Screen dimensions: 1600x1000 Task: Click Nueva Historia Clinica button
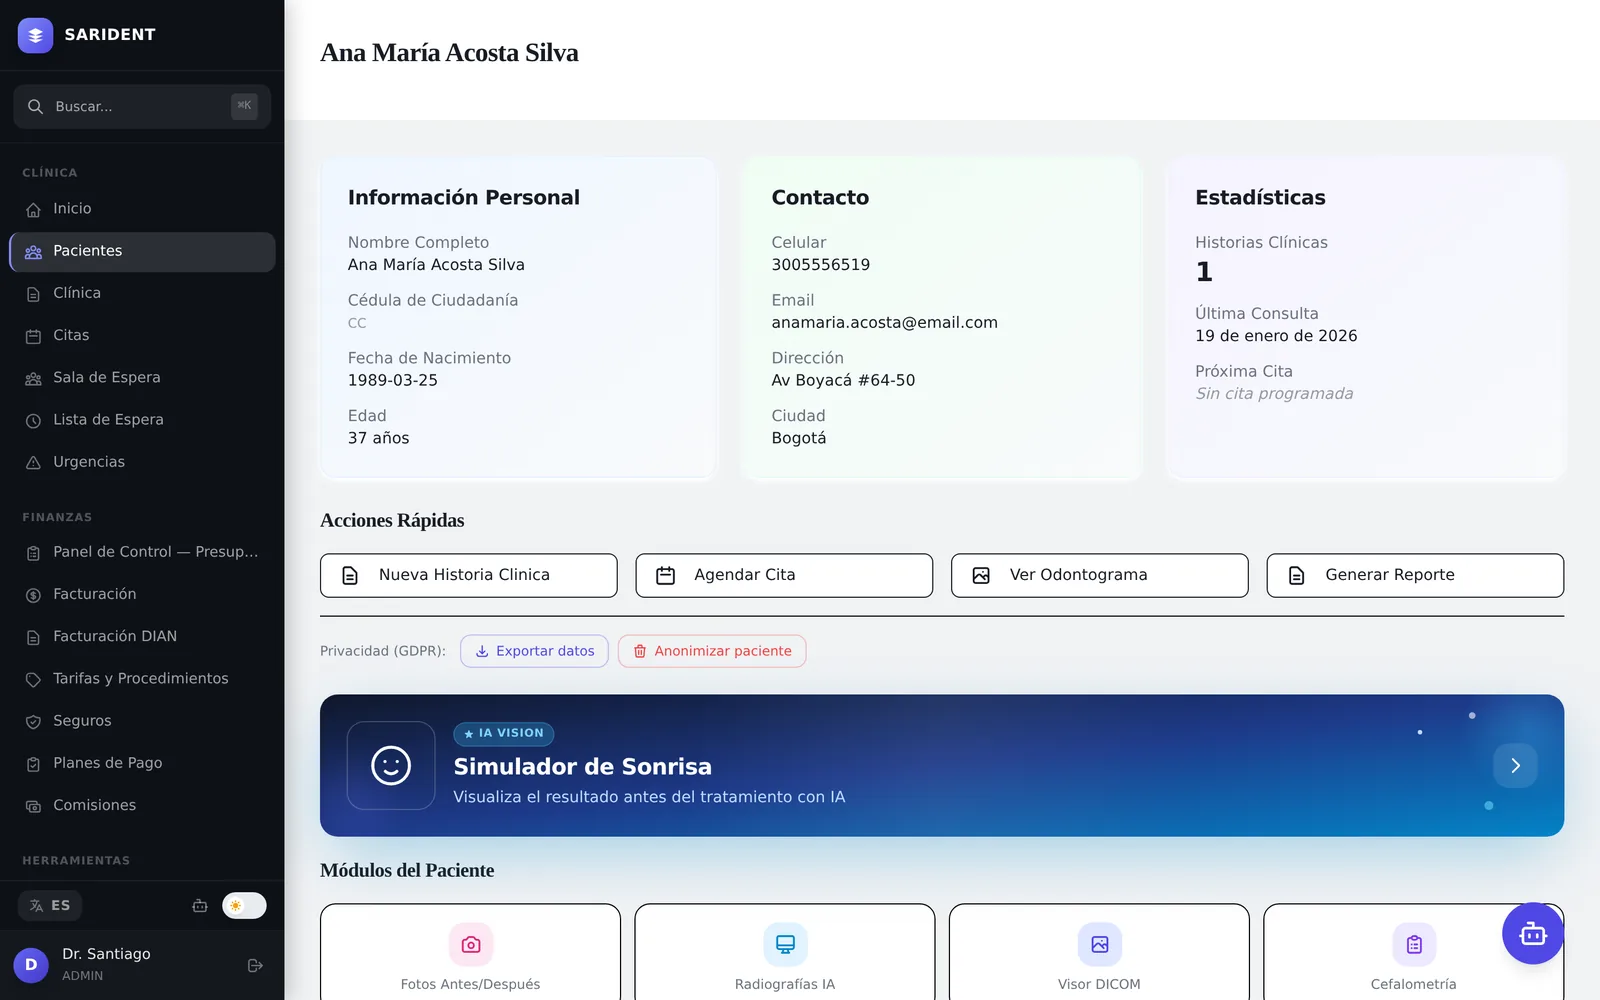click(x=469, y=576)
